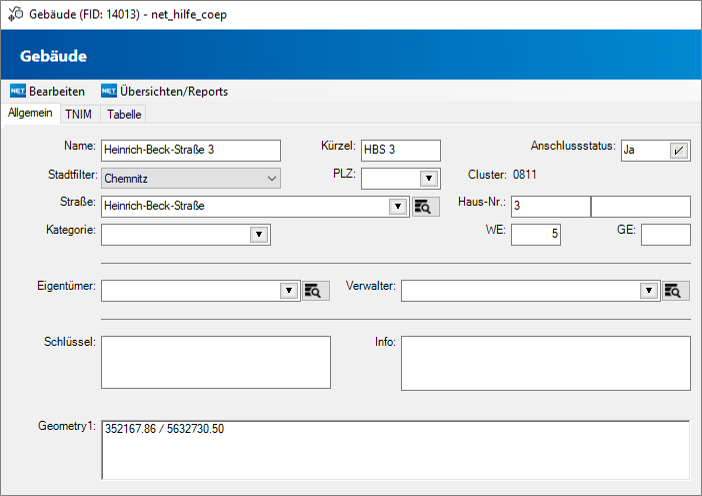Click the PLZ combo box field
Viewport: 702px width, 496px height.
pyautogui.click(x=401, y=179)
